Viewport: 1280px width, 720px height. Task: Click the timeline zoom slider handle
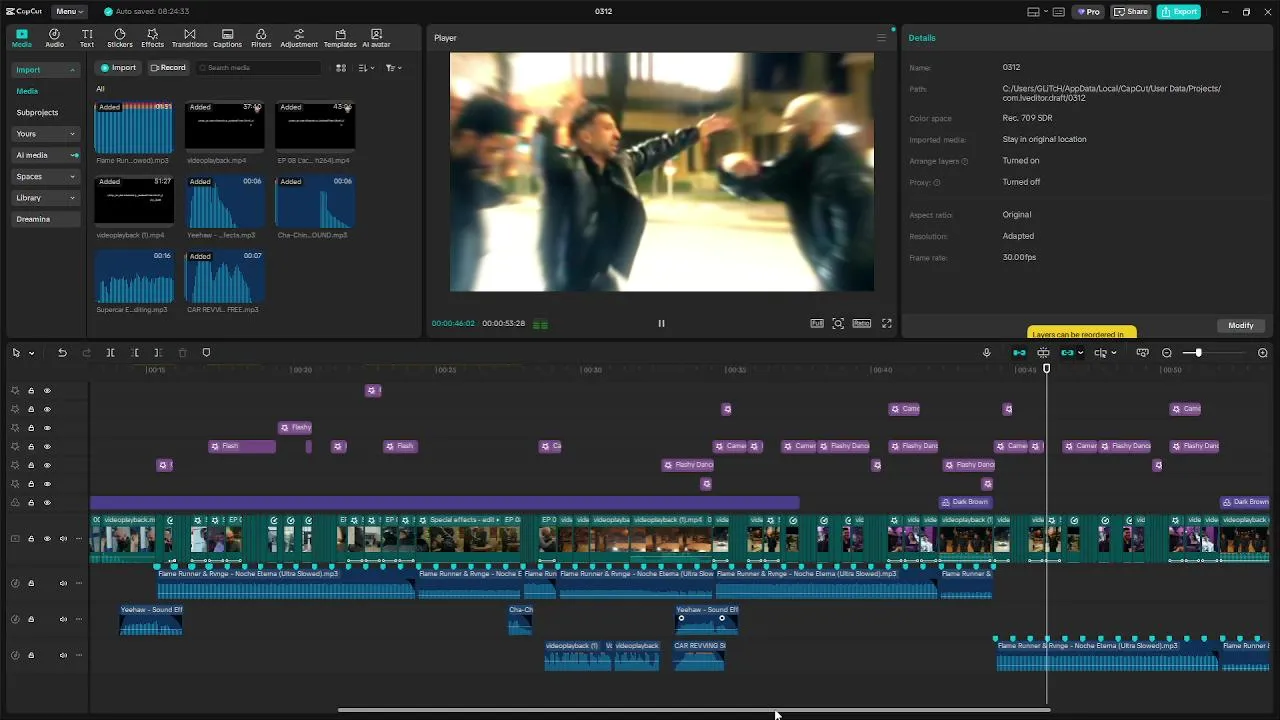1198,353
